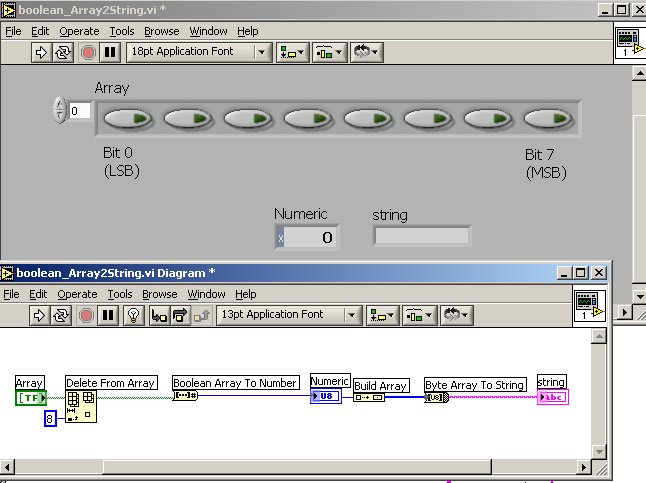Toggle Highlight Execution light bulb

click(x=133, y=316)
